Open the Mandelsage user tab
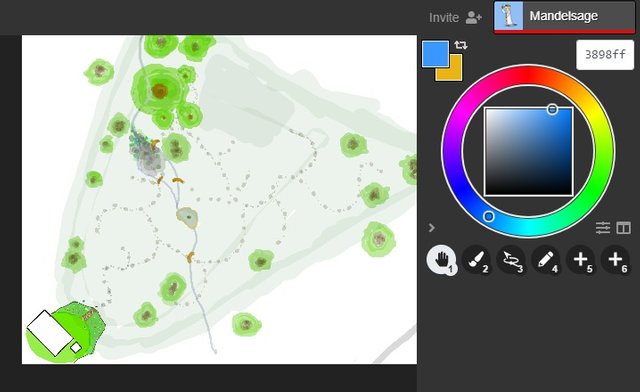Viewport: 640px width, 392px height. (564, 16)
